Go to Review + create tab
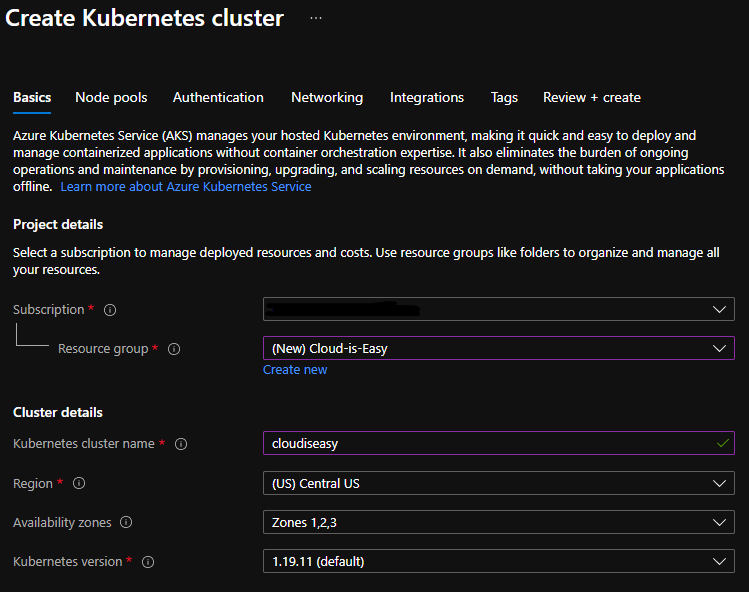This screenshot has width=749, height=592. pyautogui.click(x=592, y=97)
